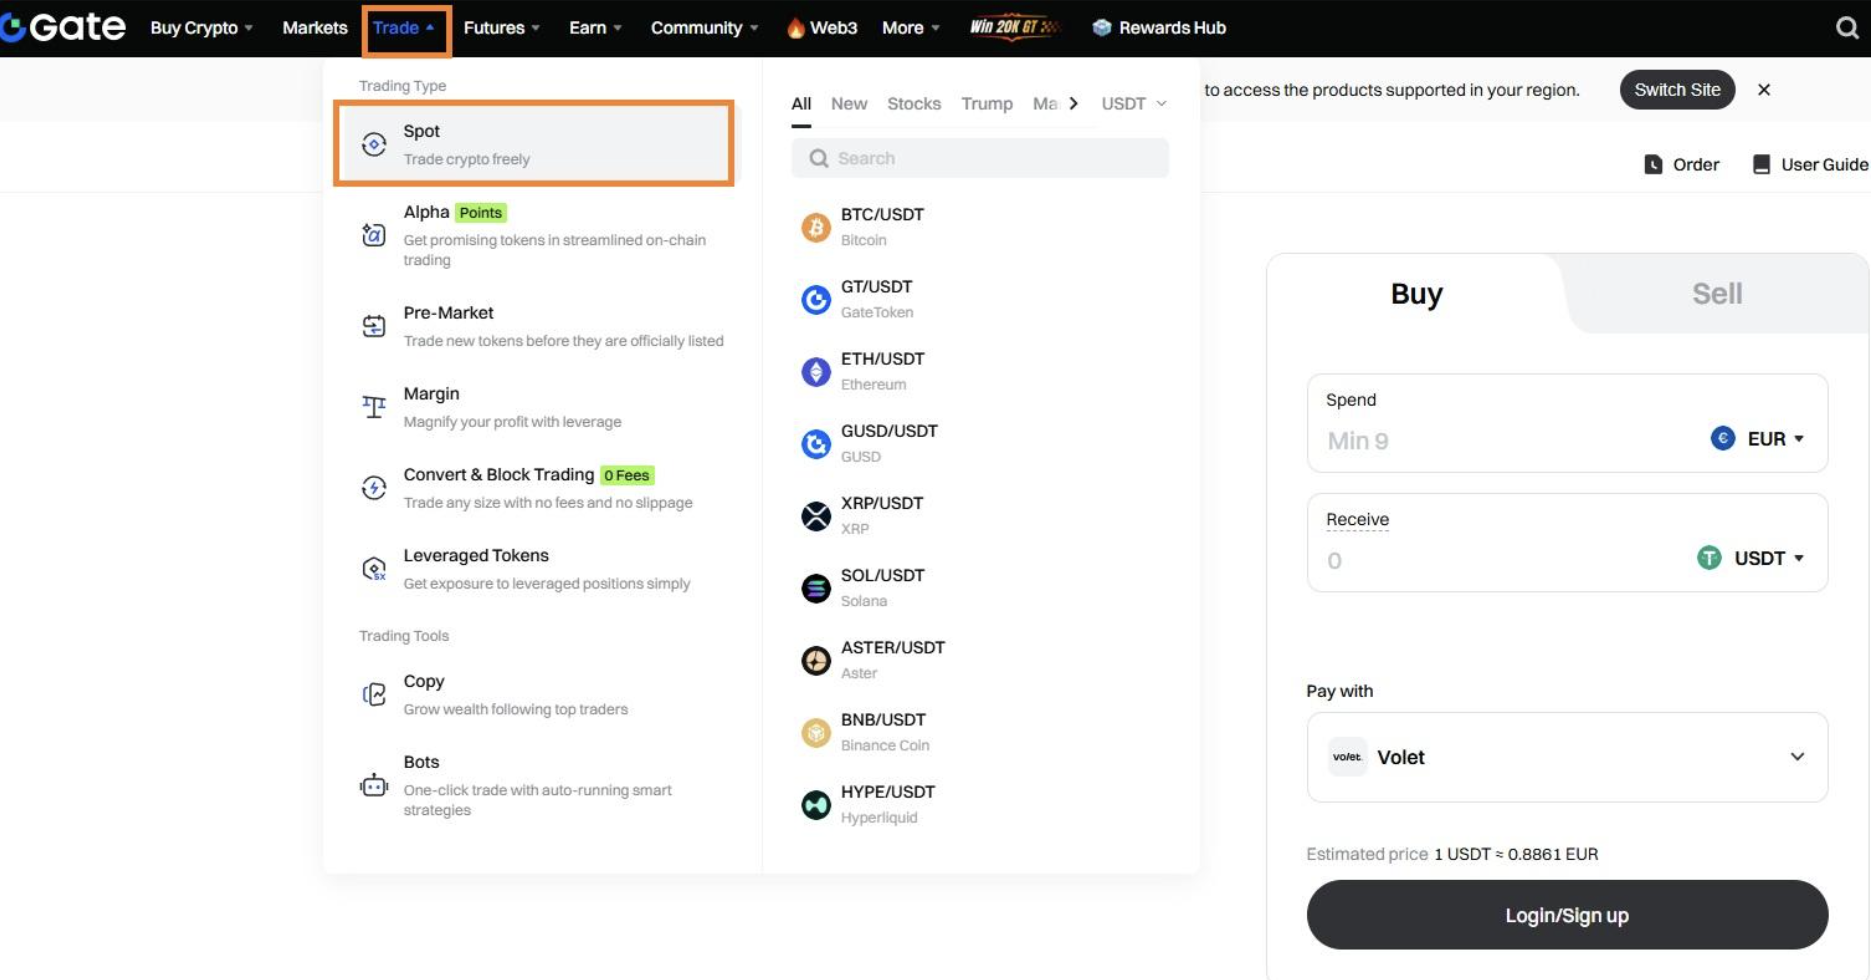This screenshot has width=1872, height=980.
Task: Open the search magnifier in top bar
Action: click(1847, 28)
